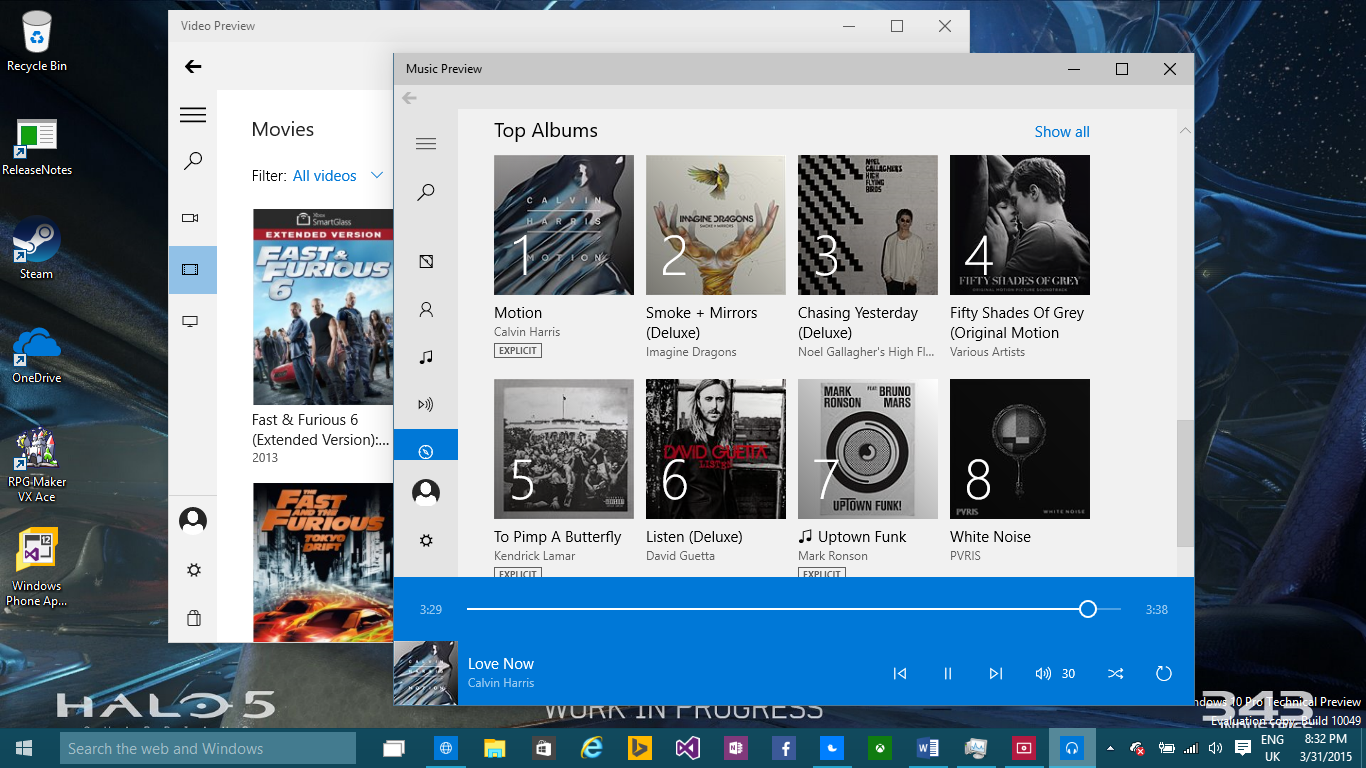The image size is (1366, 768).
Task: Open the OneDrive desktop shortcut
Action: [x=37, y=355]
